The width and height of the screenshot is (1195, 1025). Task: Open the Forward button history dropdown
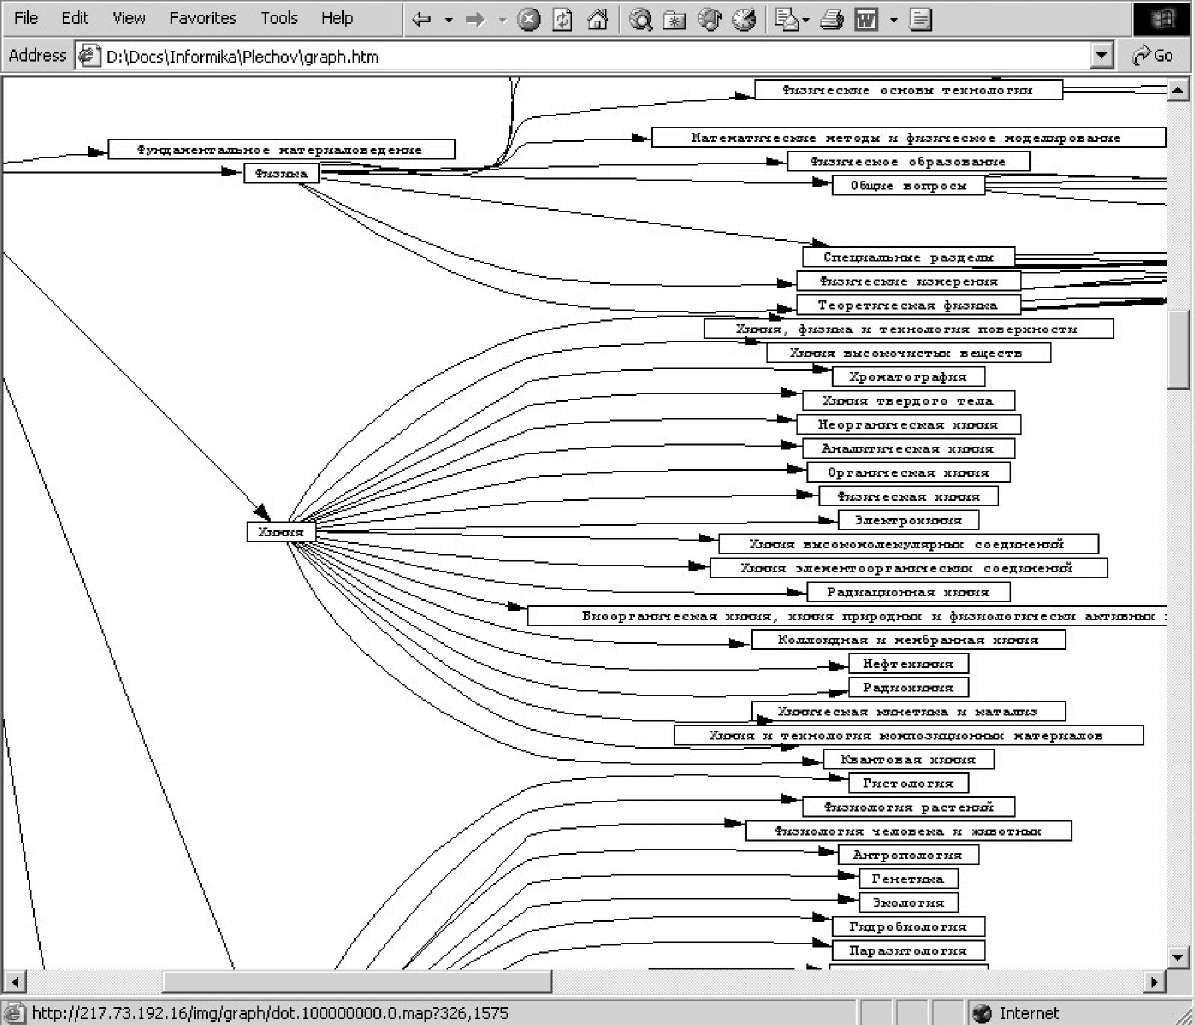pyautogui.click(x=502, y=20)
